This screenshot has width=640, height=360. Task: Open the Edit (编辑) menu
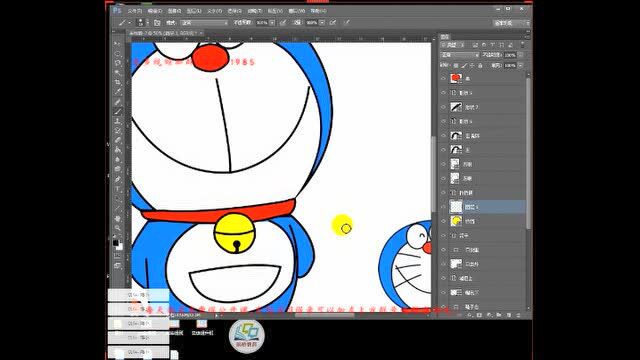point(154,11)
